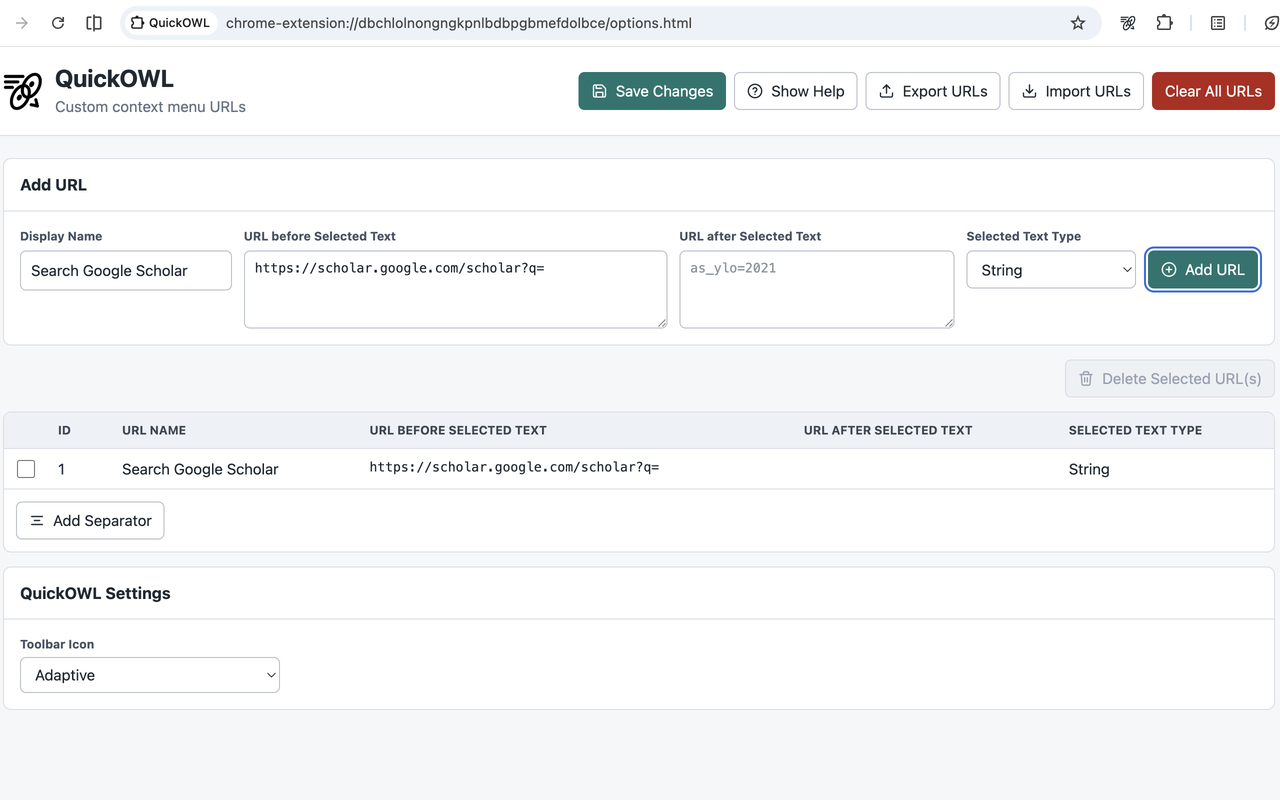Click the URL after Selected Text textarea
This screenshot has height=800, width=1280.
click(817, 289)
